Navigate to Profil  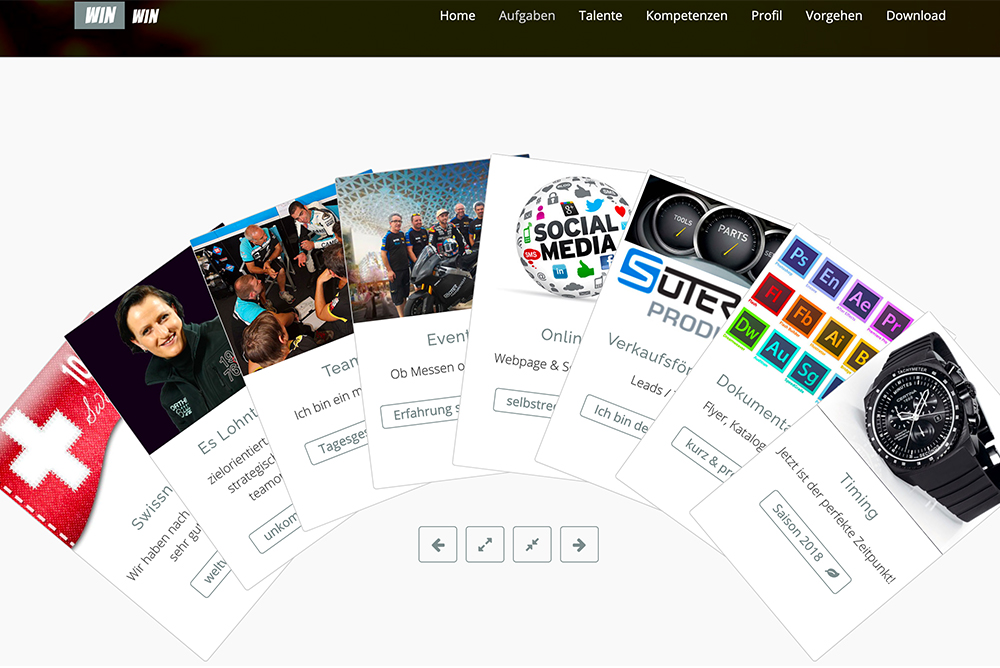pyautogui.click(x=766, y=15)
